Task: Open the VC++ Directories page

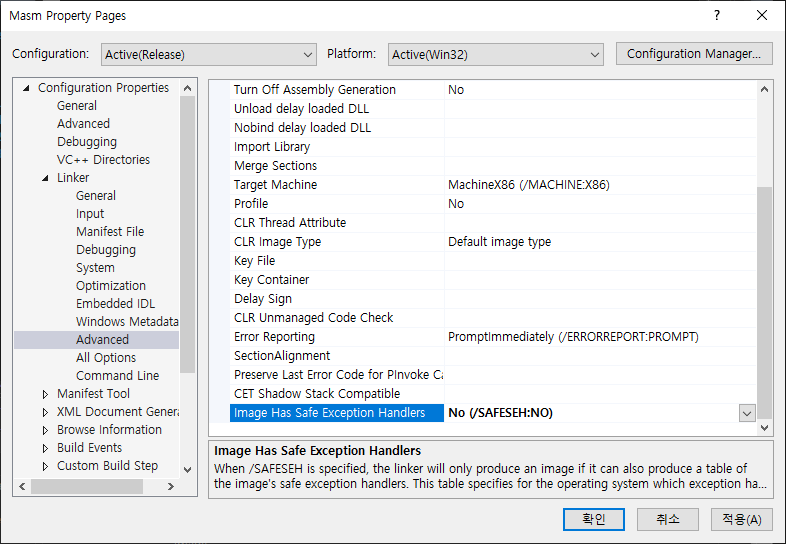Action: [103, 160]
